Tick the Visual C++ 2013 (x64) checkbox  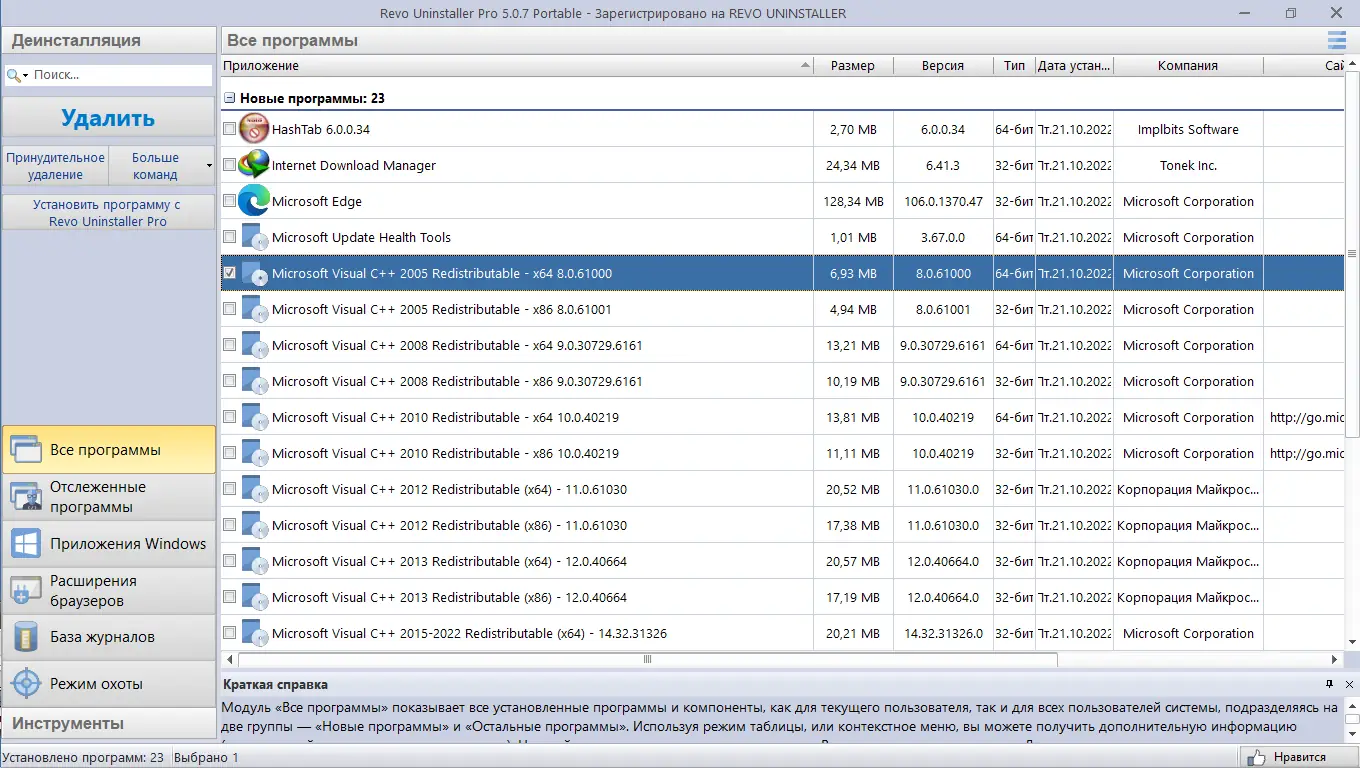point(230,561)
